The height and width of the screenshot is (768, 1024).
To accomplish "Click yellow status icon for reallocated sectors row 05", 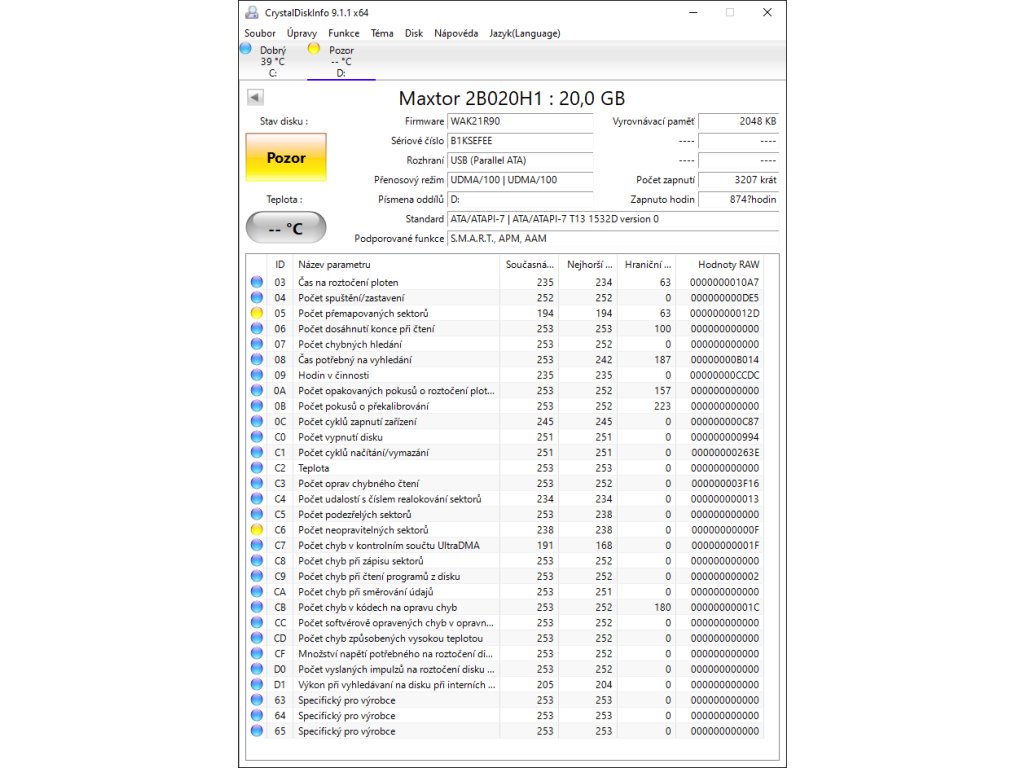I will (257, 313).
